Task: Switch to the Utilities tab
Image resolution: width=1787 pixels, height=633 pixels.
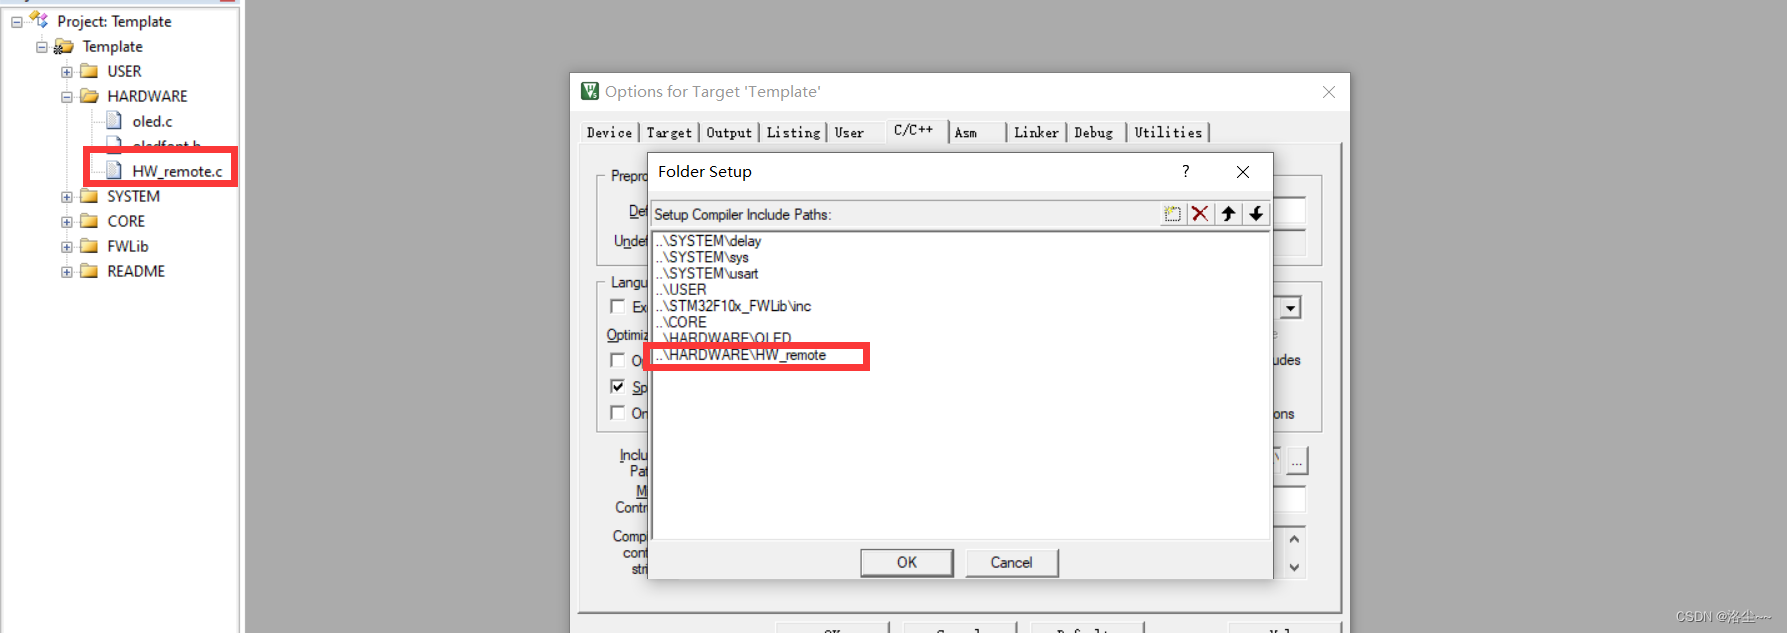Action: click(1168, 133)
